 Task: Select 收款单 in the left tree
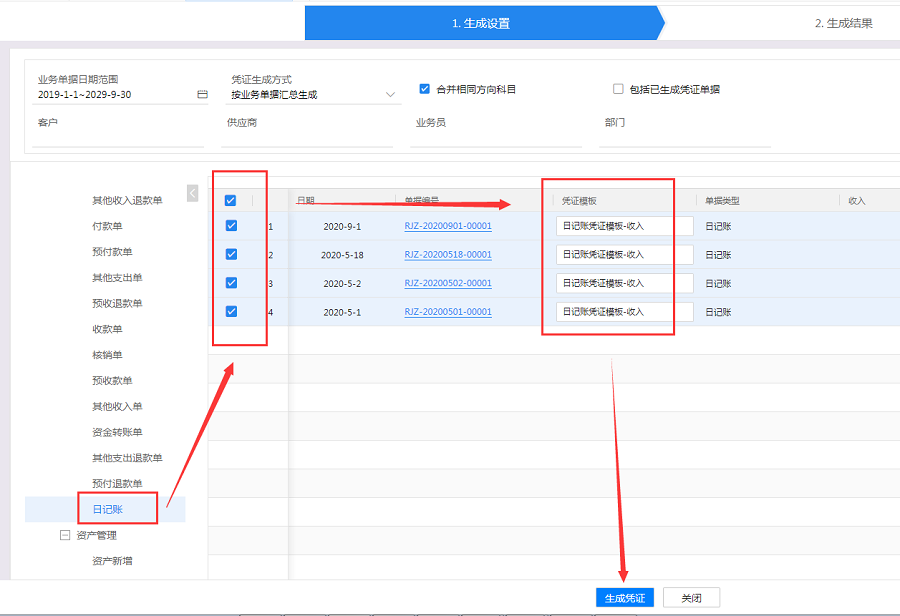pyautogui.click(x=107, y=329)
